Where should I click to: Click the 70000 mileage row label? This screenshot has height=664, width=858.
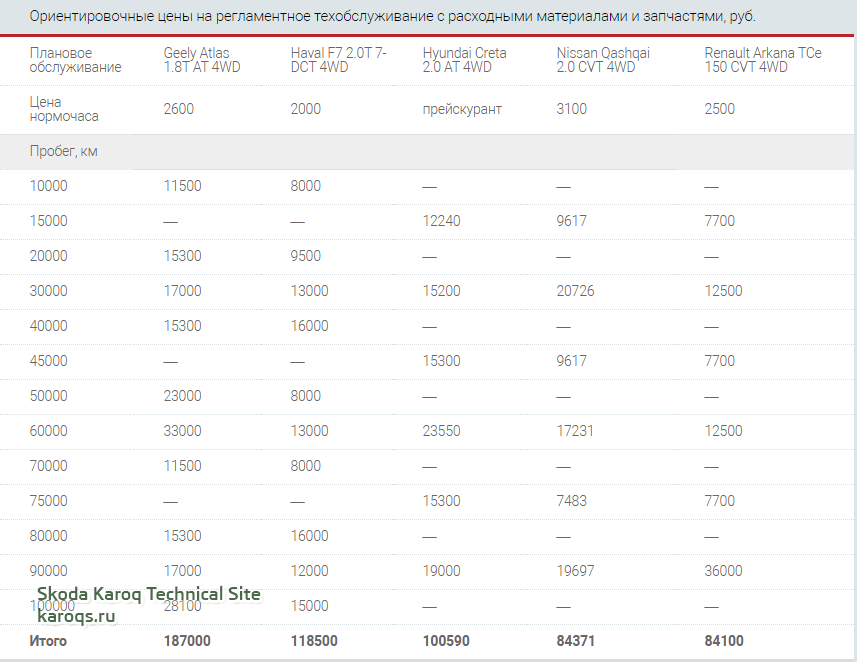click(x=49, y=466)
